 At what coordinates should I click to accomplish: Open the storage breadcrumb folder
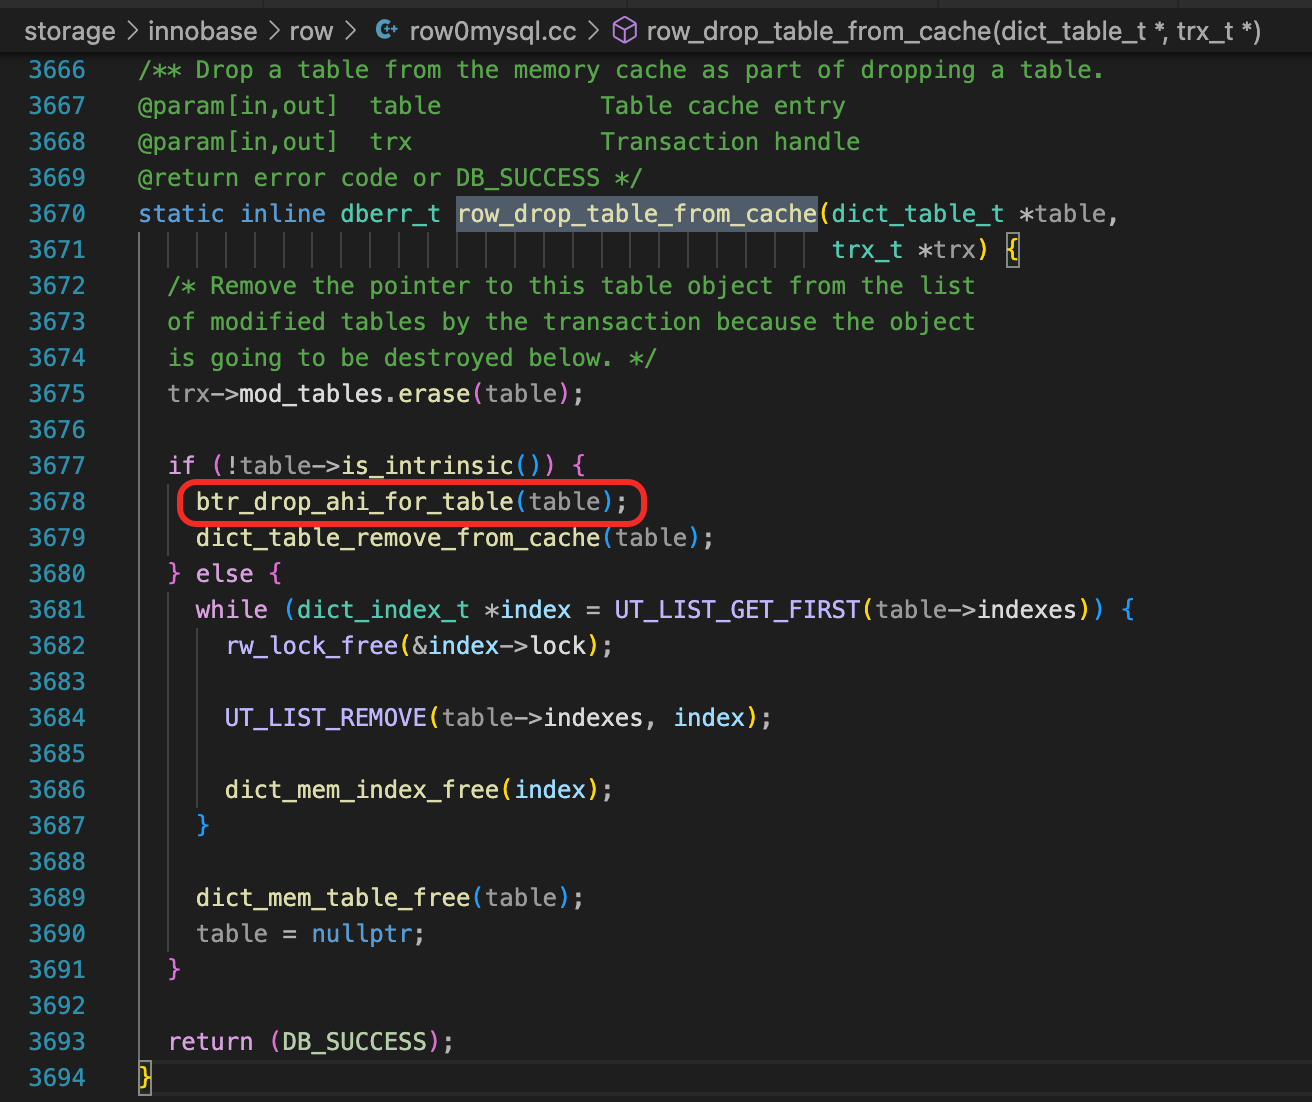pos(69,31)
